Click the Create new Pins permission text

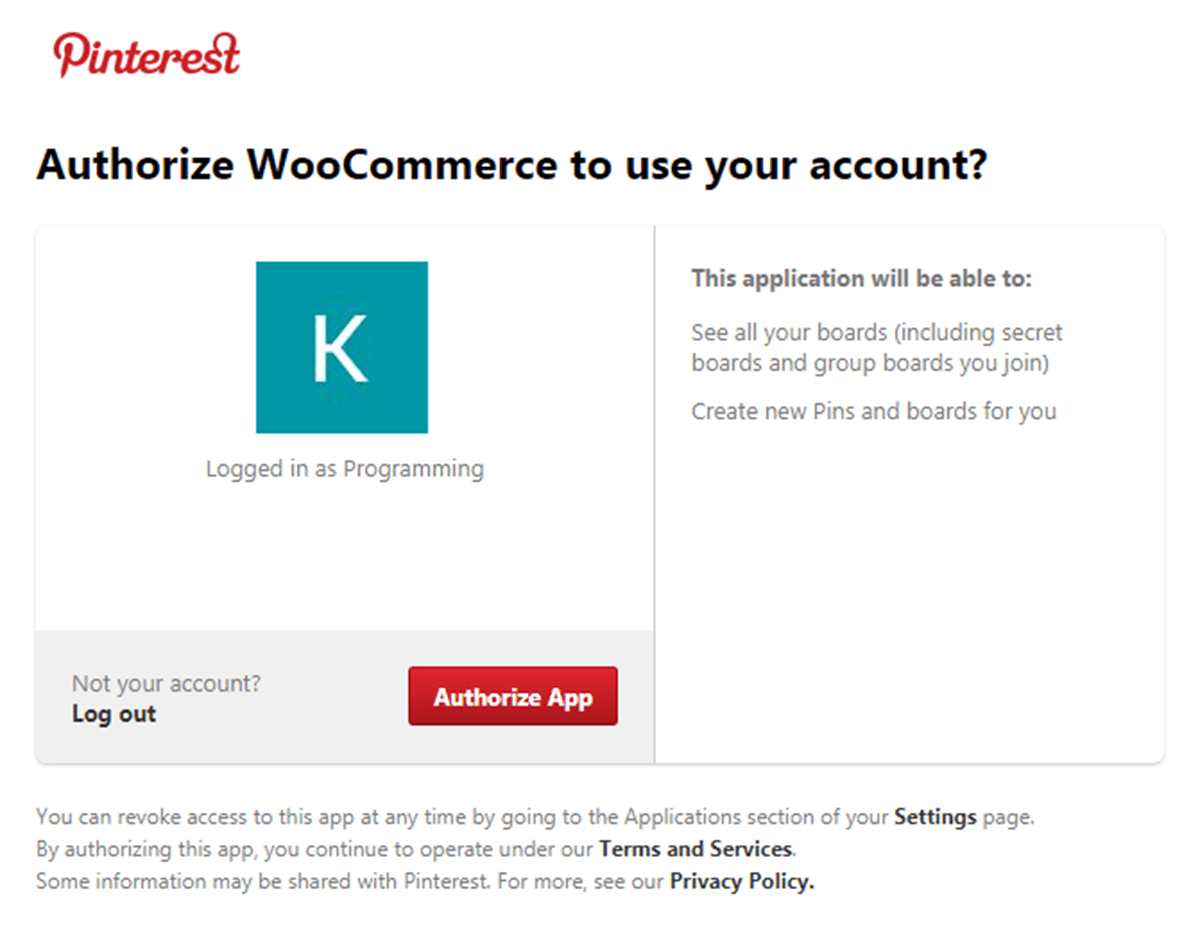(873, 411)
